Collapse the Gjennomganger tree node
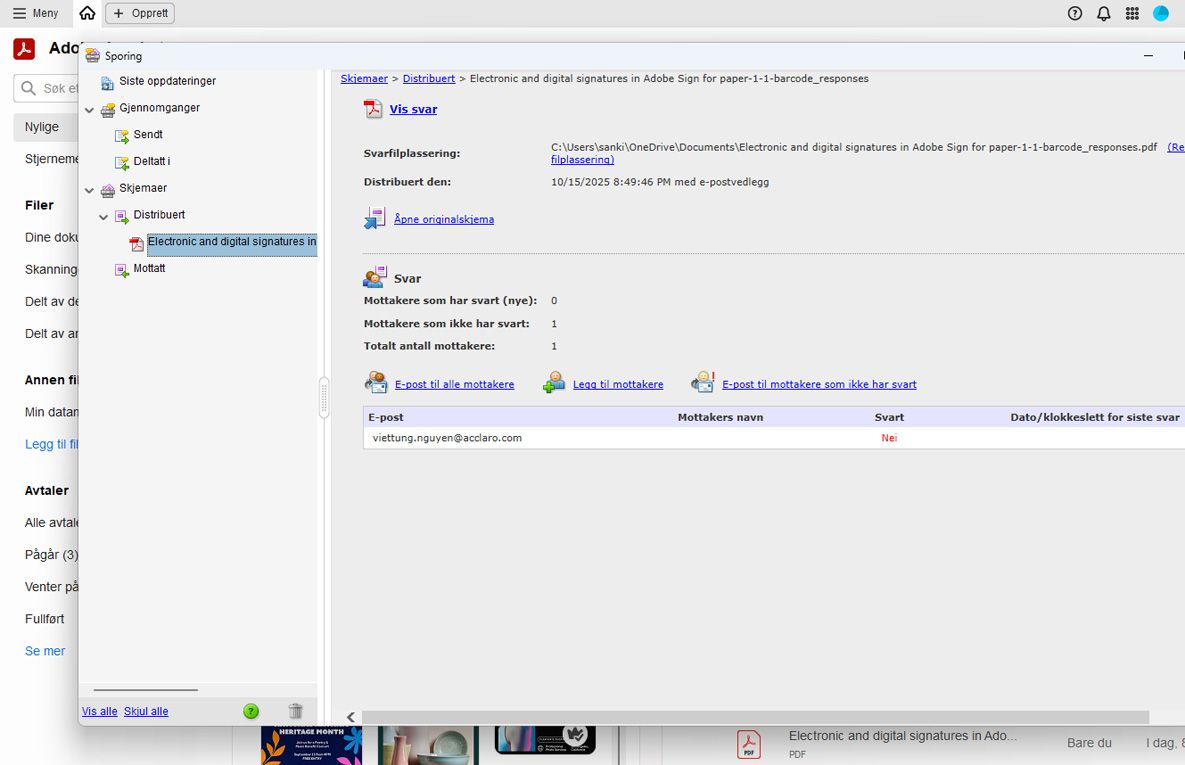 click(89, 110)
